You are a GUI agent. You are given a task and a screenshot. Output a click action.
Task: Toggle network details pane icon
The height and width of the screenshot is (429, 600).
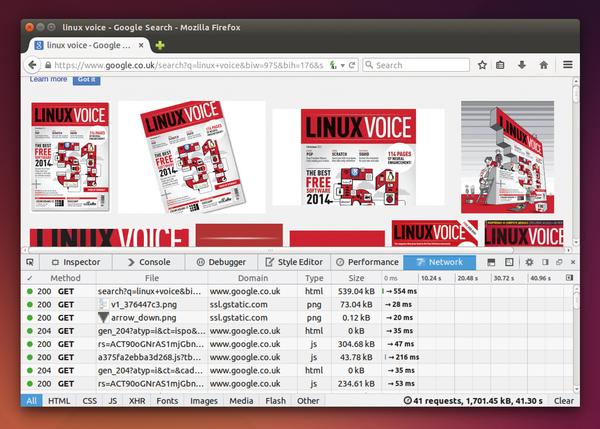coord(569,278)
